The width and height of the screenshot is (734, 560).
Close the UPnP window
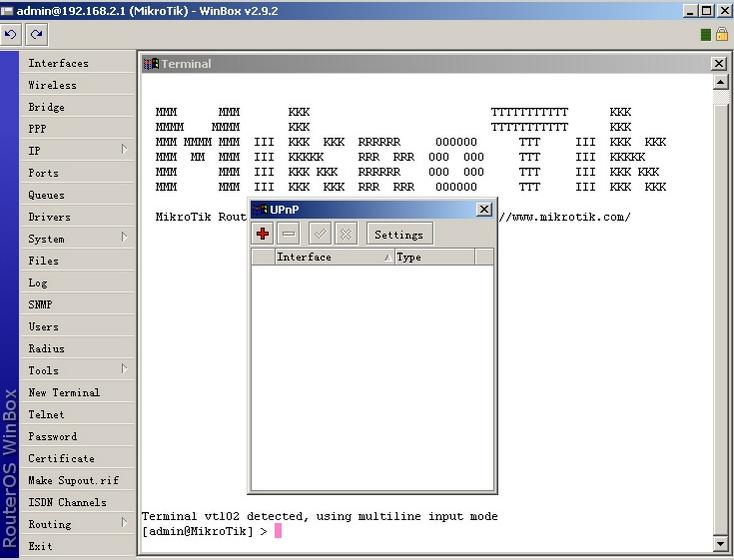point(484,210)
